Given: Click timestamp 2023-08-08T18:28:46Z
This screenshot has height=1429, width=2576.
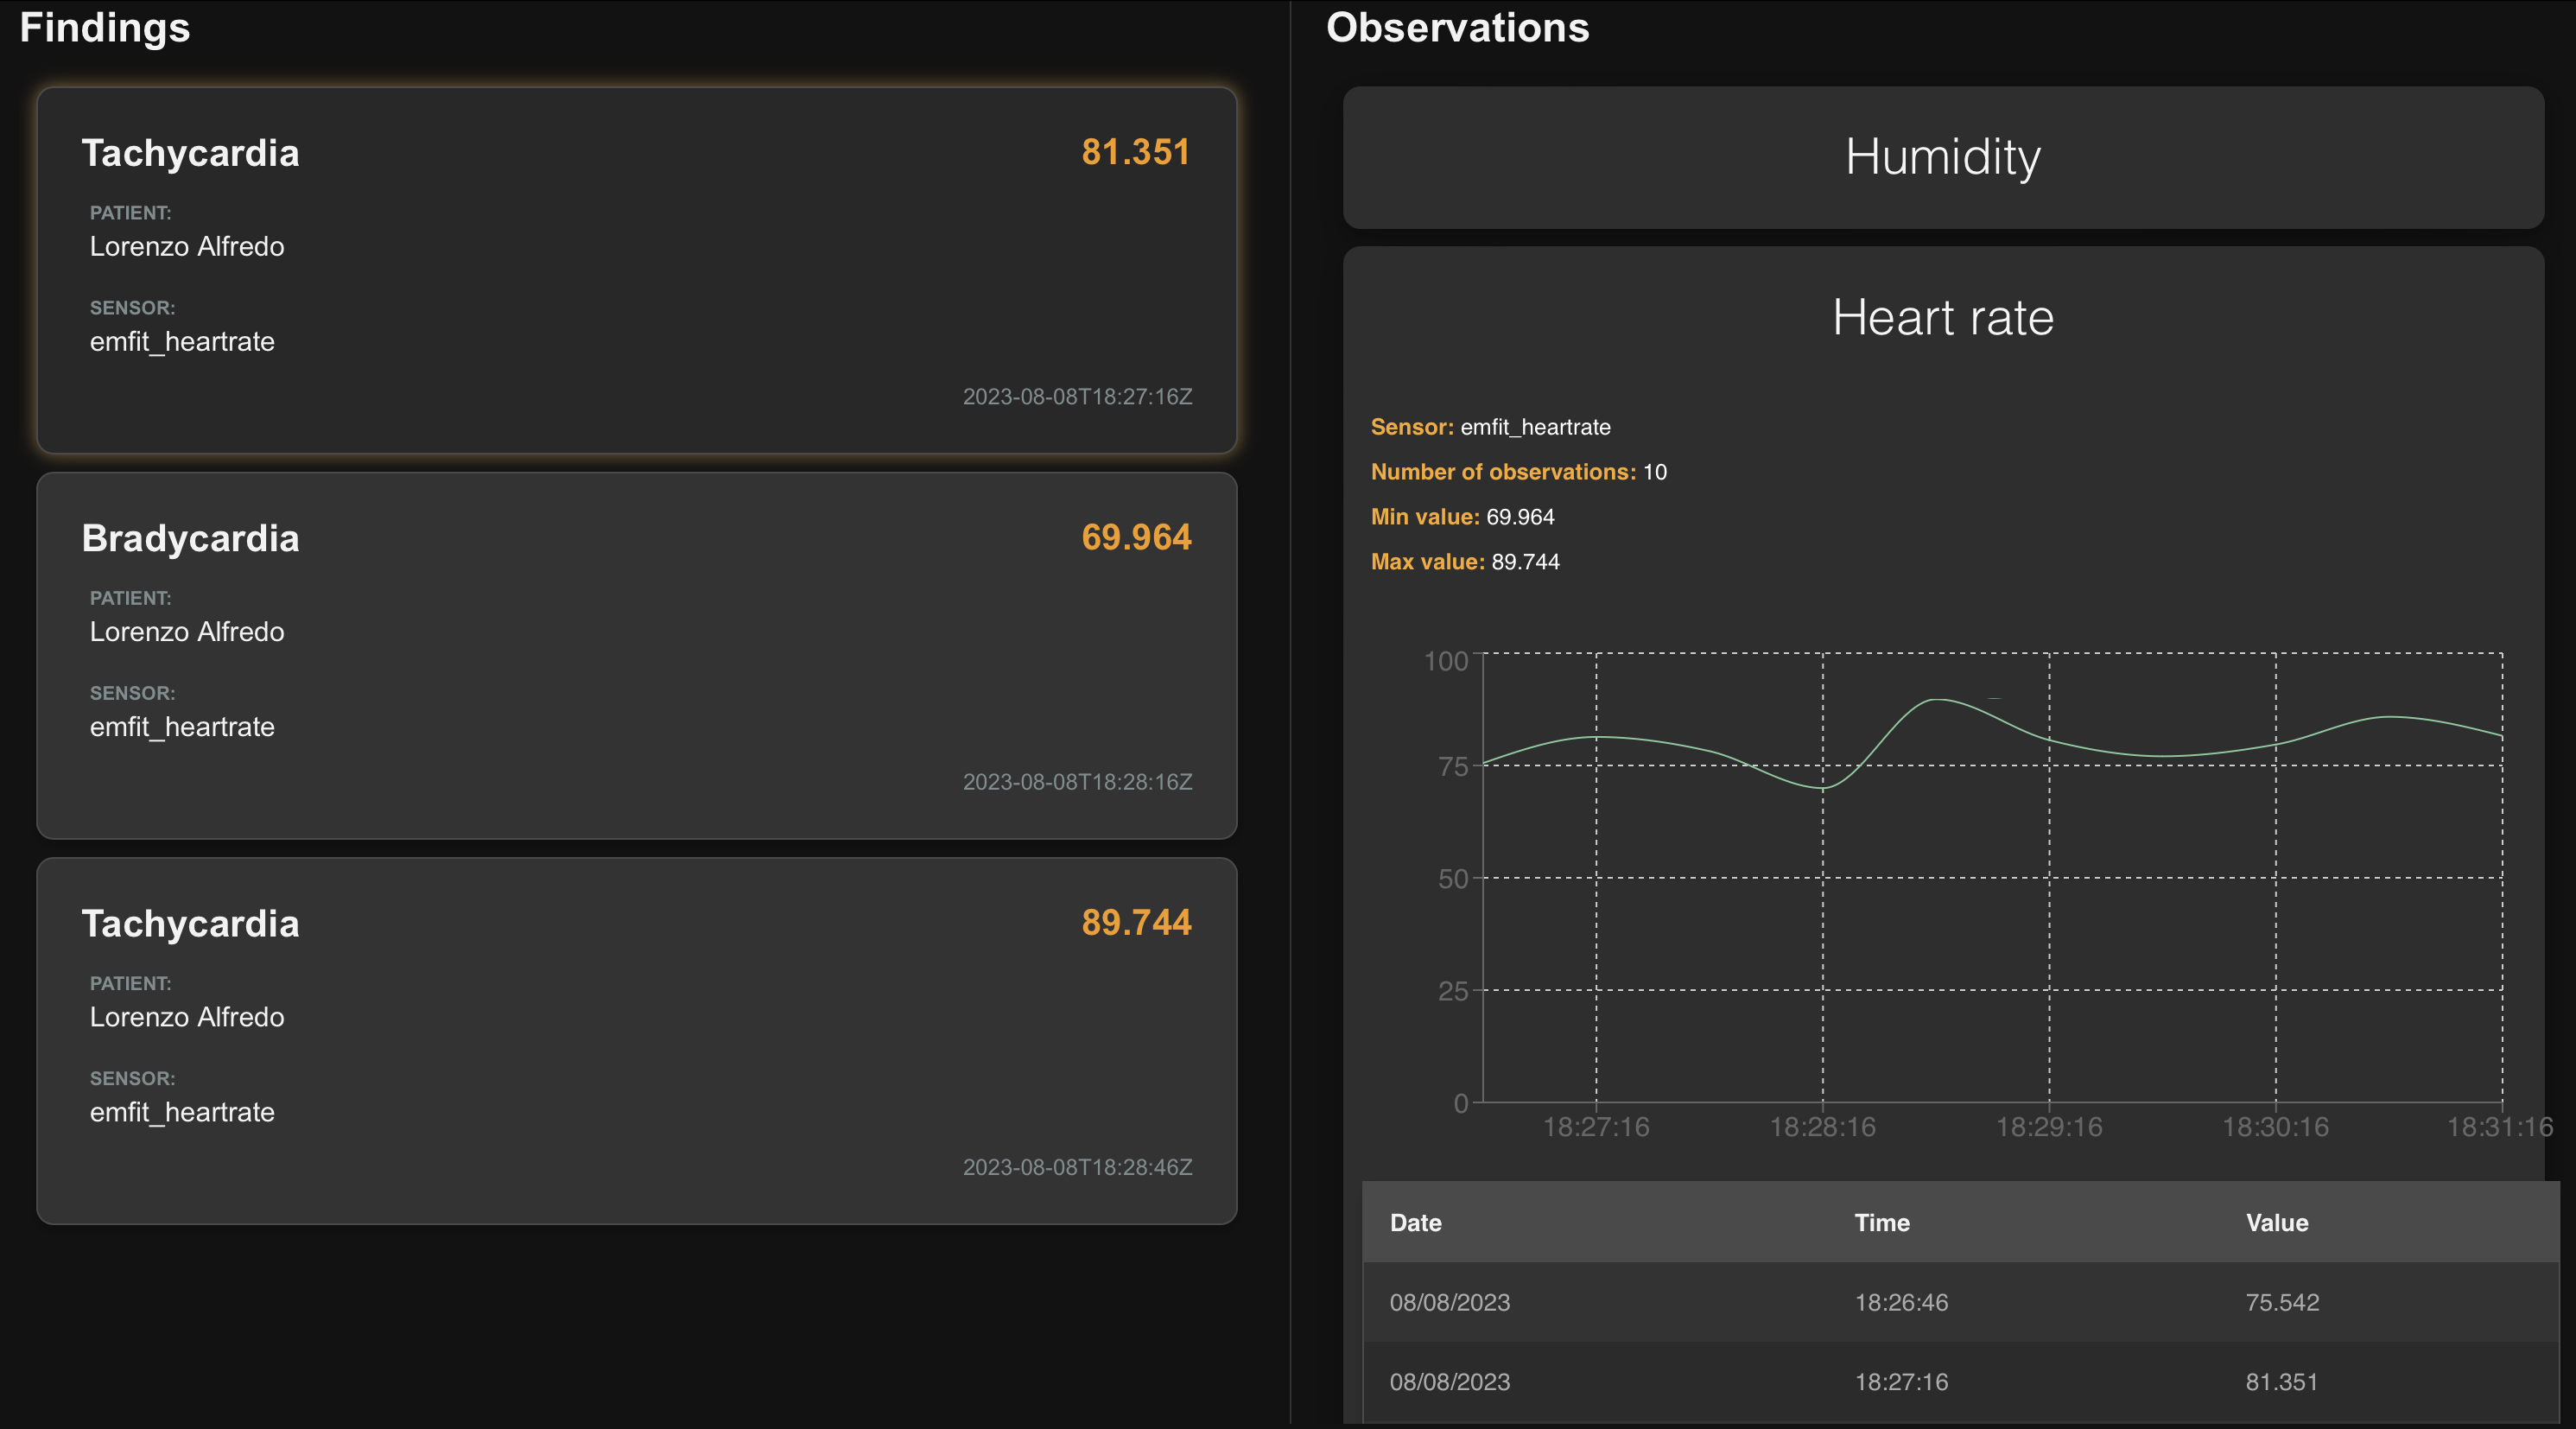Looking at the screenshot, I should pos(1077,1167).
